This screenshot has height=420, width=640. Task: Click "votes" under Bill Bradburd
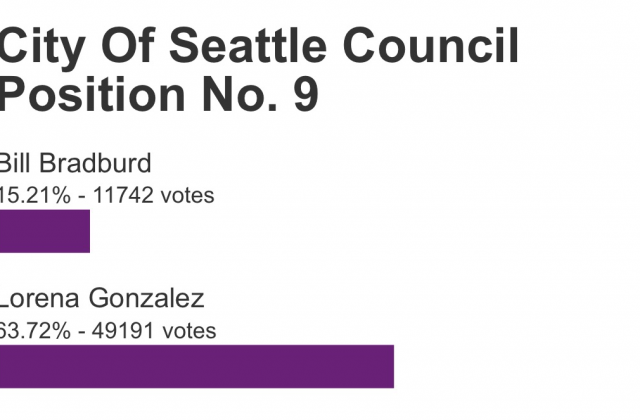[187, 196]
